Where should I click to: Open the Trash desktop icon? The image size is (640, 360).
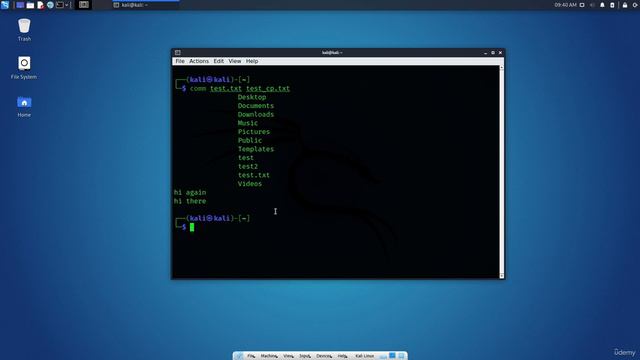pyautogui.click(x=24, y=30)
